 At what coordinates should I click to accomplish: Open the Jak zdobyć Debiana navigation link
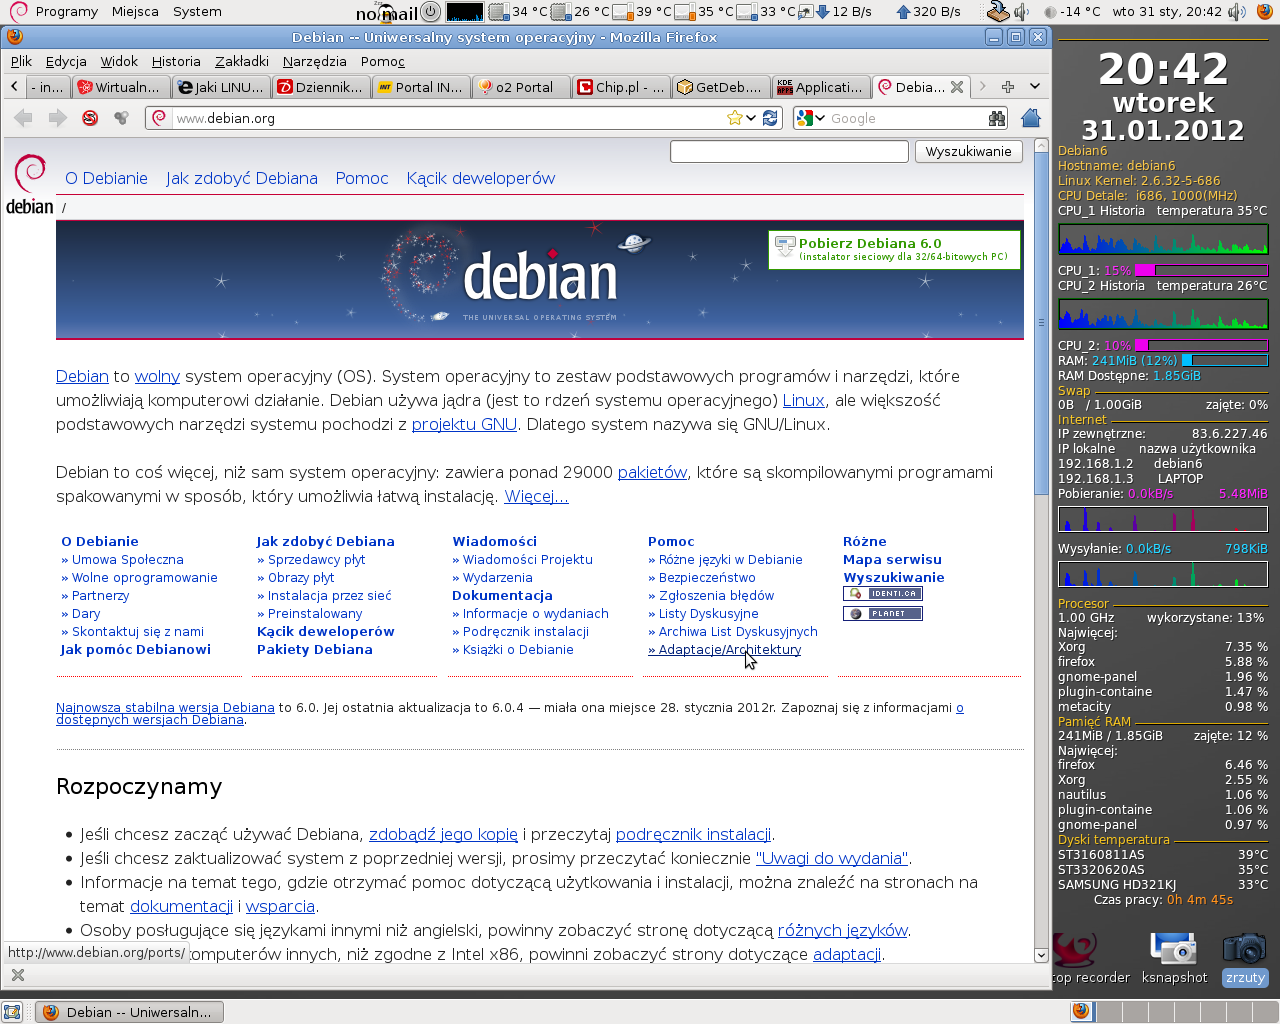click(x=242, y=178)
